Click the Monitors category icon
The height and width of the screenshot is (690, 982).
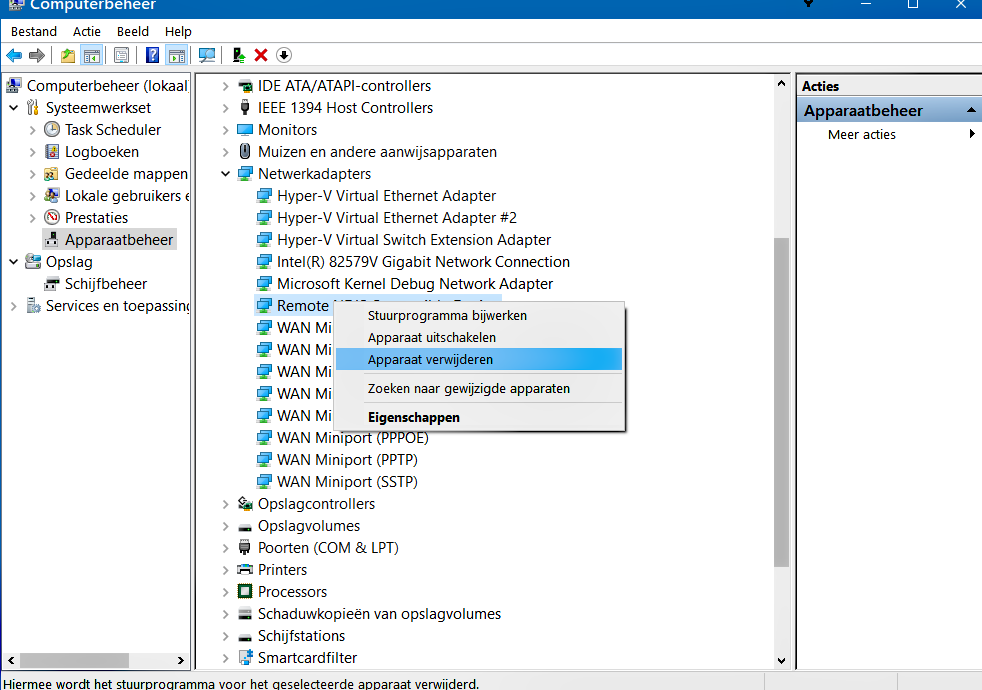[x=245, y=130]
